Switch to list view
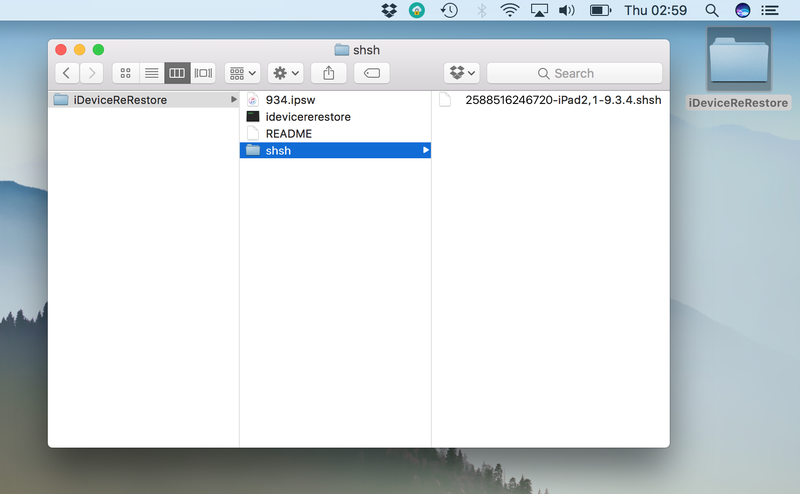 (152, 73)
